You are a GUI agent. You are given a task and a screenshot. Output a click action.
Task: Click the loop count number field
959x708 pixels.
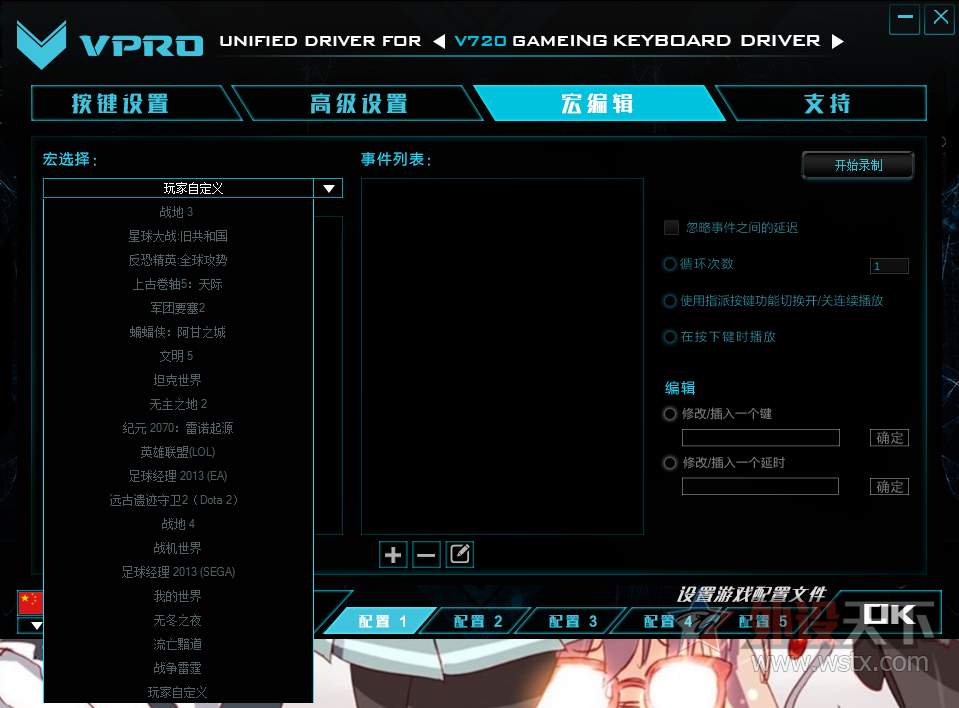coord(888,265)
